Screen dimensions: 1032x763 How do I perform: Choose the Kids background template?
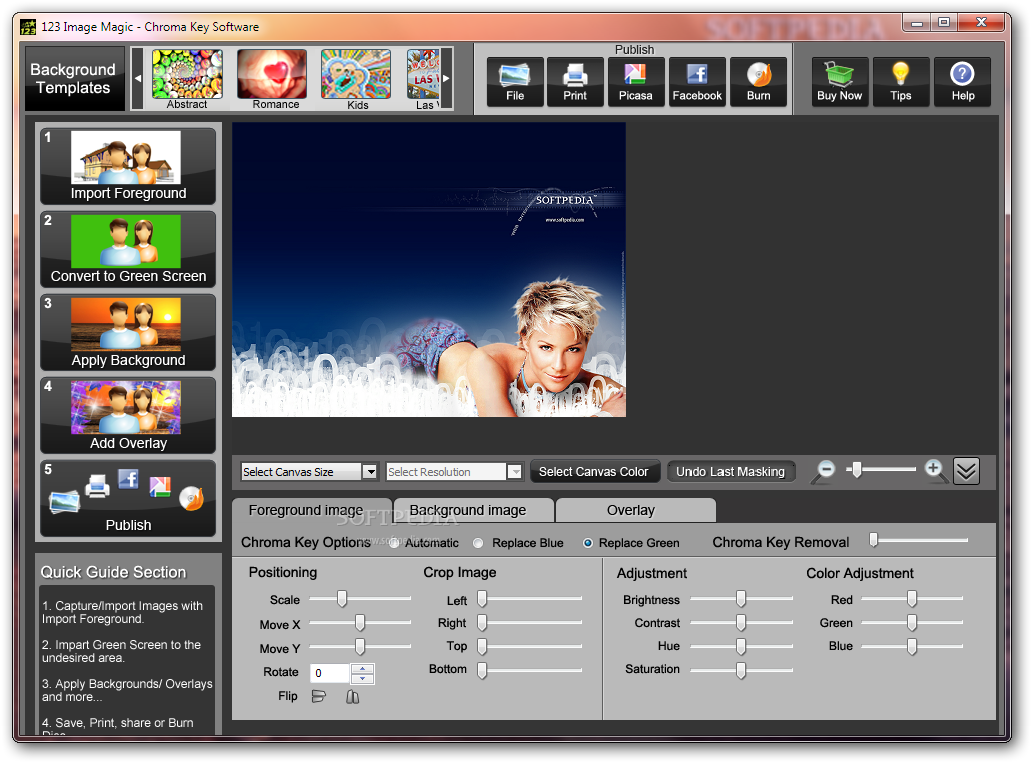(356, 79)
